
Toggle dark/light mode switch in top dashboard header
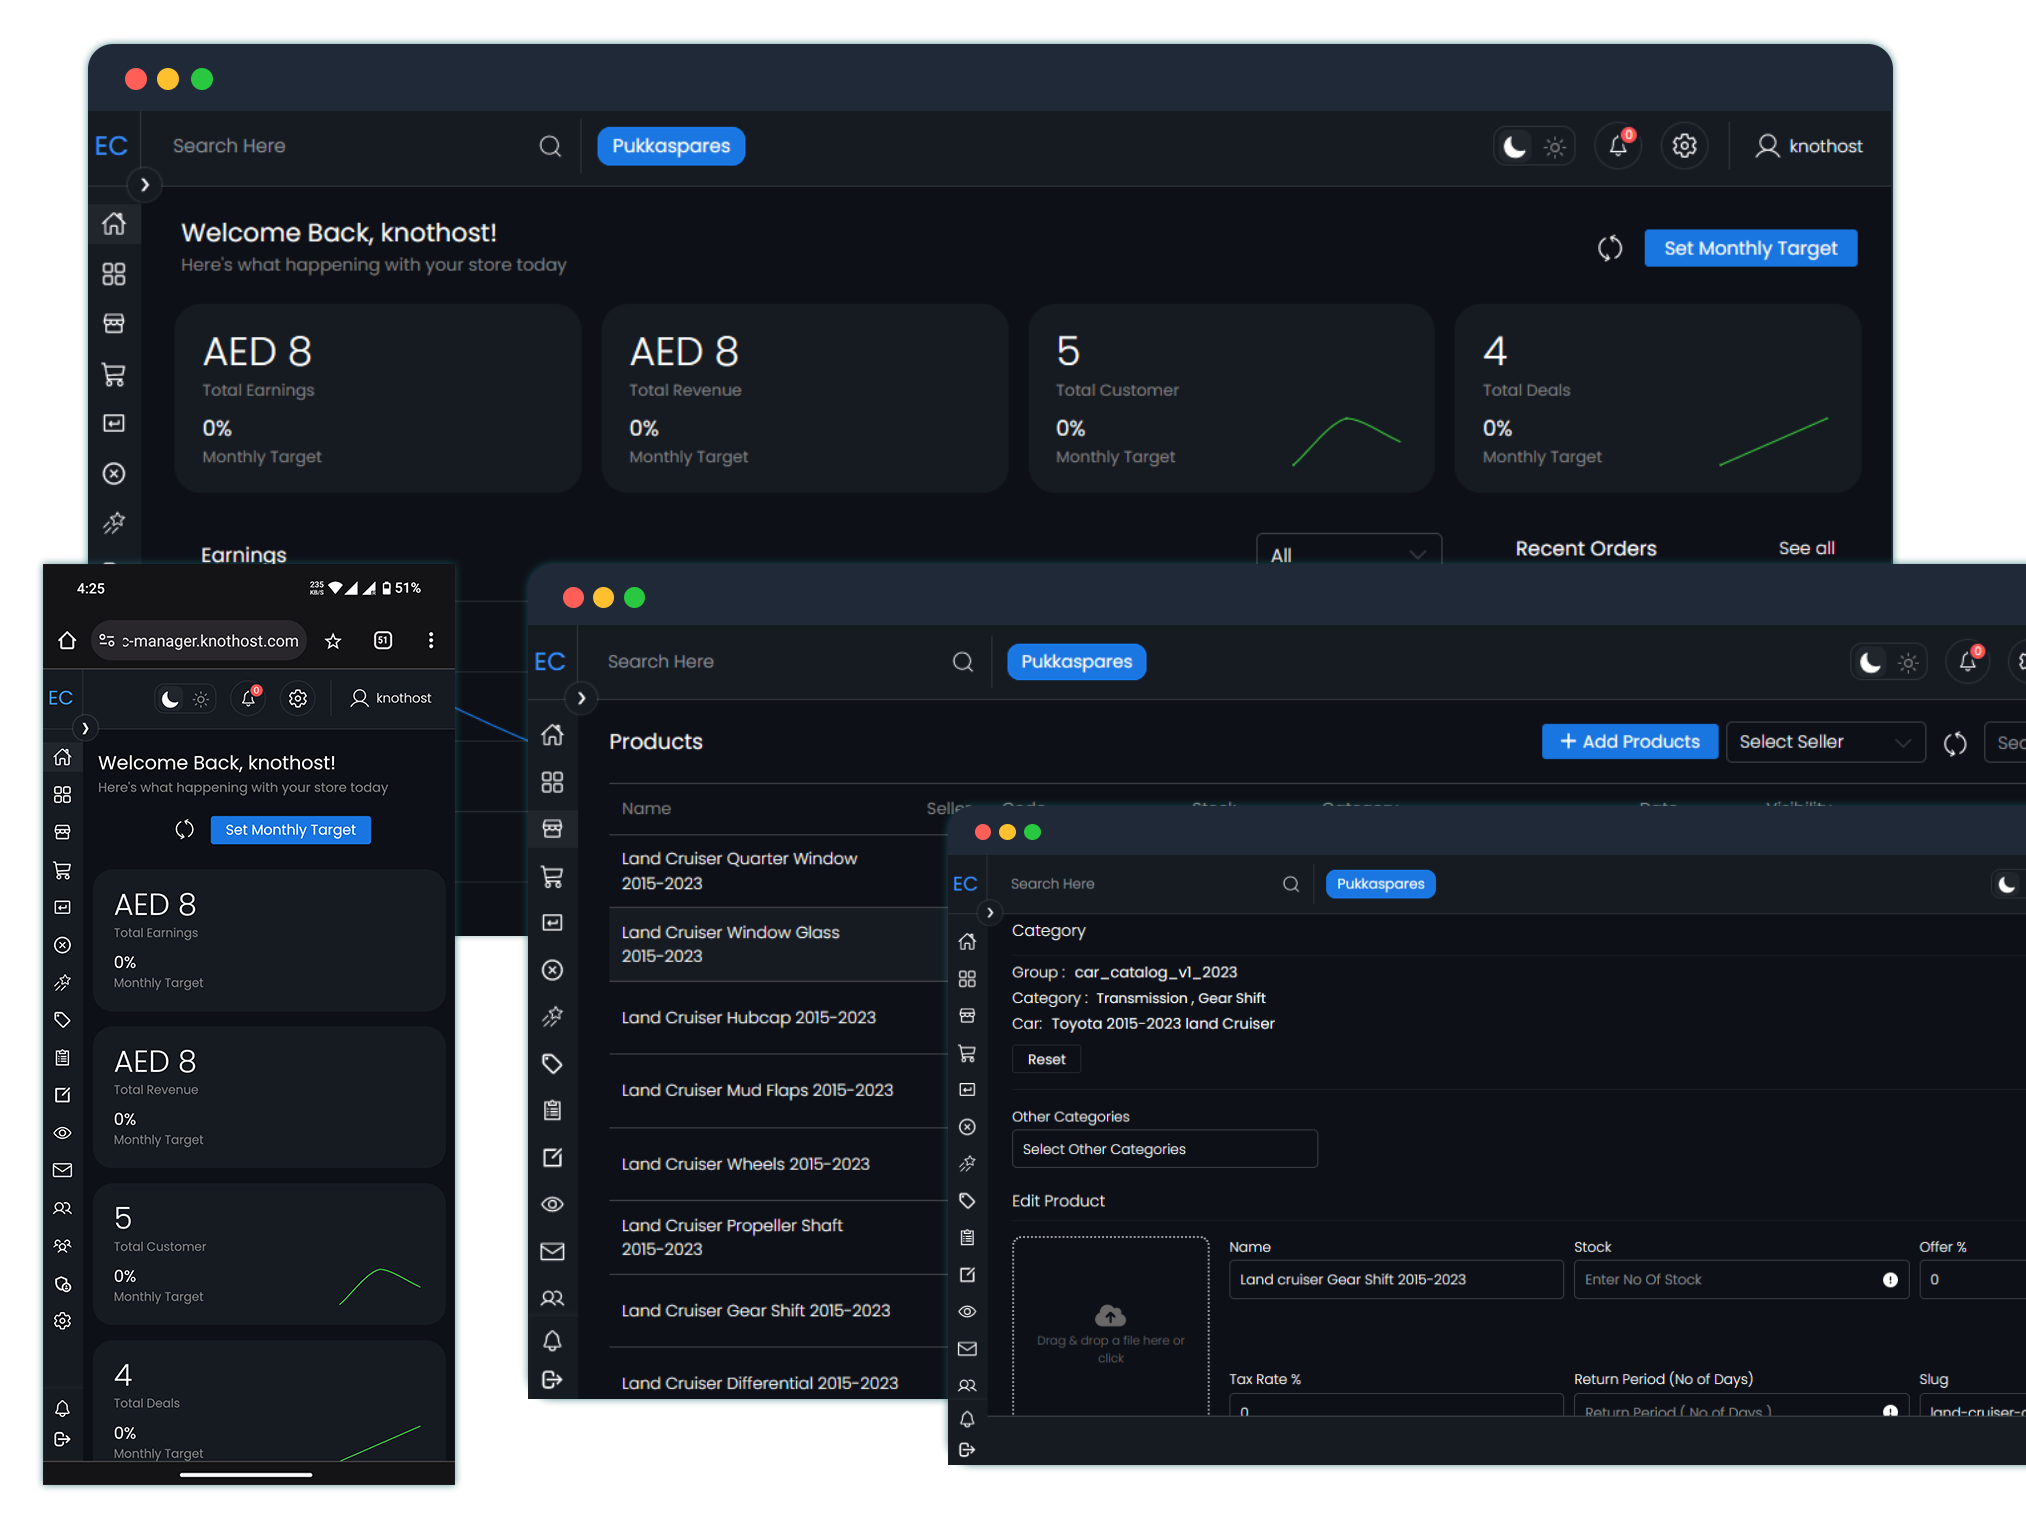(x=1534, y=147)
